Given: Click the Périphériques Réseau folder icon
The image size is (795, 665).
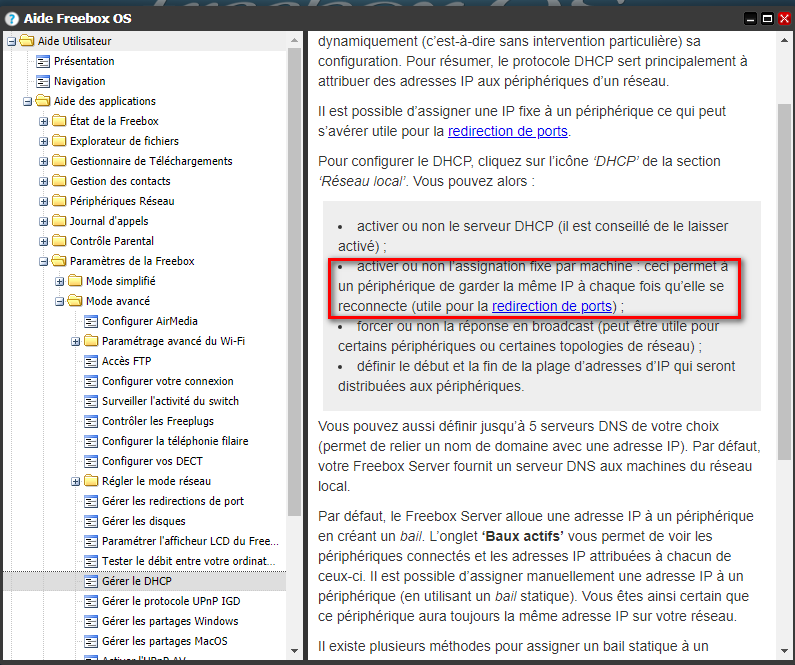Looking at the screenshot, I should point(59,201).
